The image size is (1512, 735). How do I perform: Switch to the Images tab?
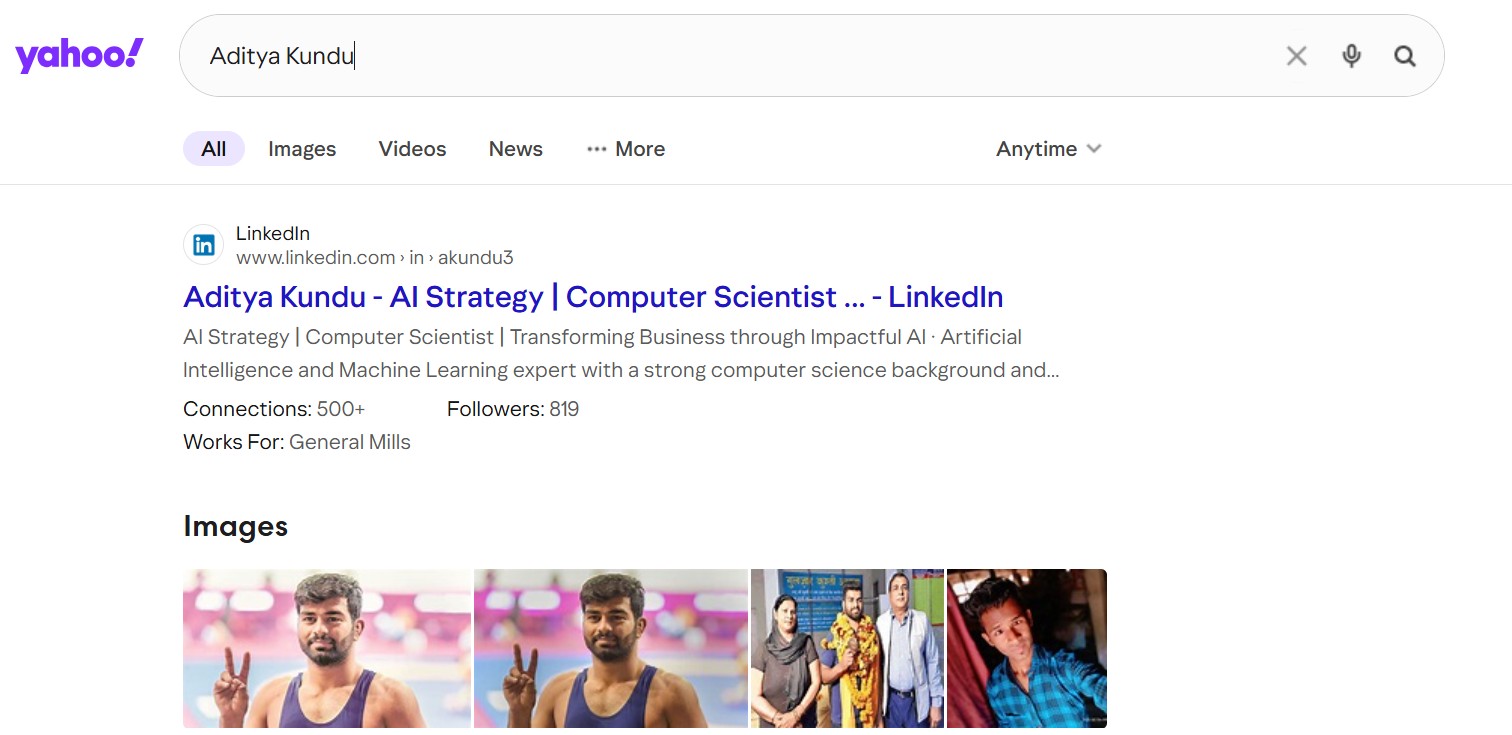[302, 149]
